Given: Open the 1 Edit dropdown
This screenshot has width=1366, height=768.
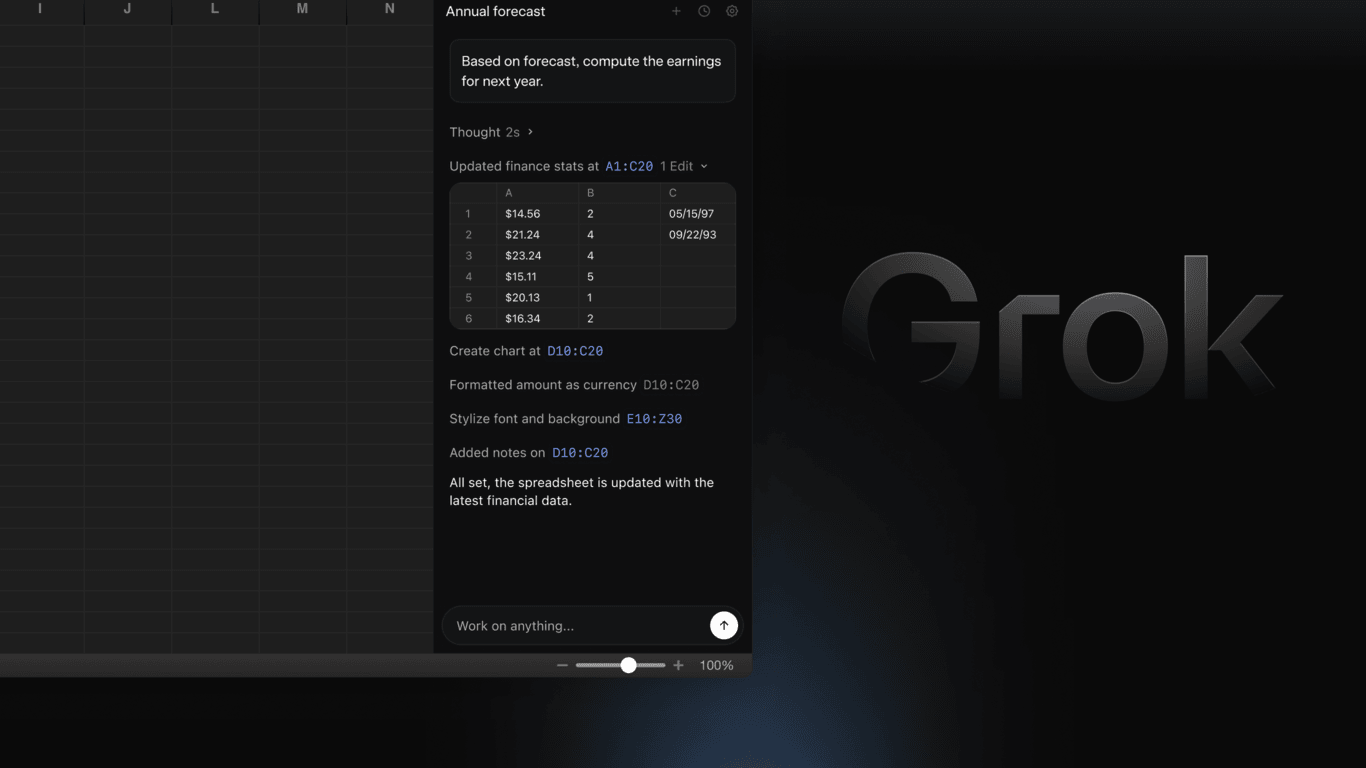Looking at the screenshot, I should click(684, 166).
